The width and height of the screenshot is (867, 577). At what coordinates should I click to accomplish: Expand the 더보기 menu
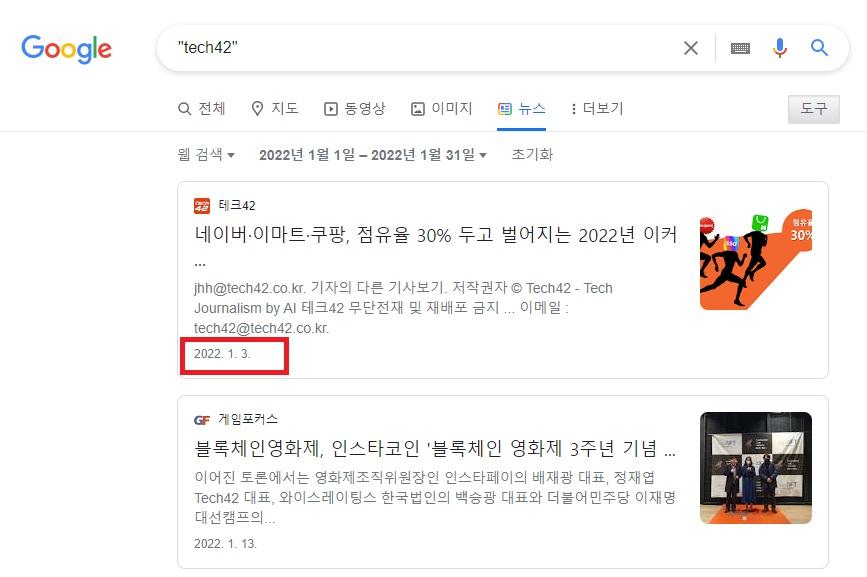(x=596, y=108)
